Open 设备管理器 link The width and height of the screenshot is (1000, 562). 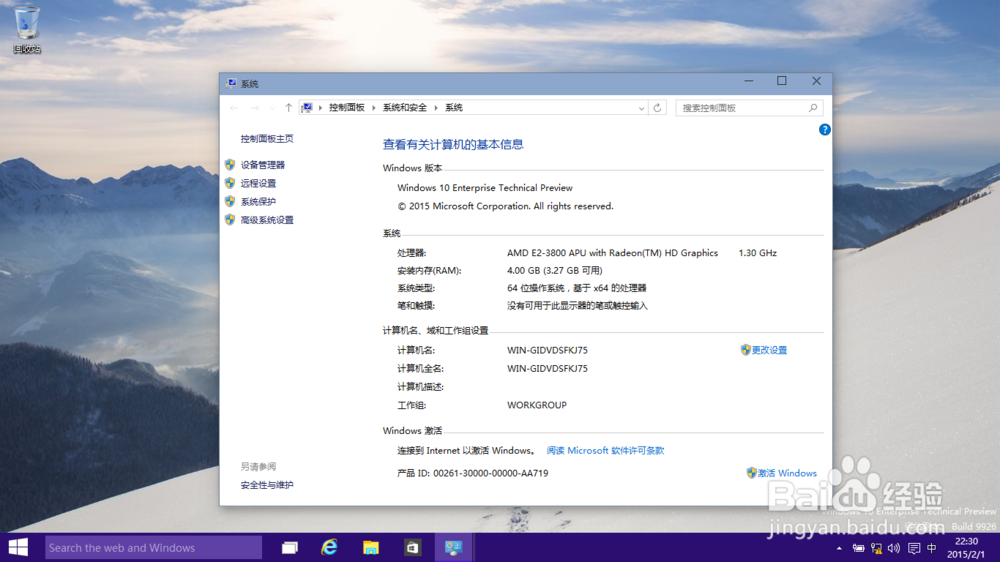pyautogui.click(x=263, y=165)
